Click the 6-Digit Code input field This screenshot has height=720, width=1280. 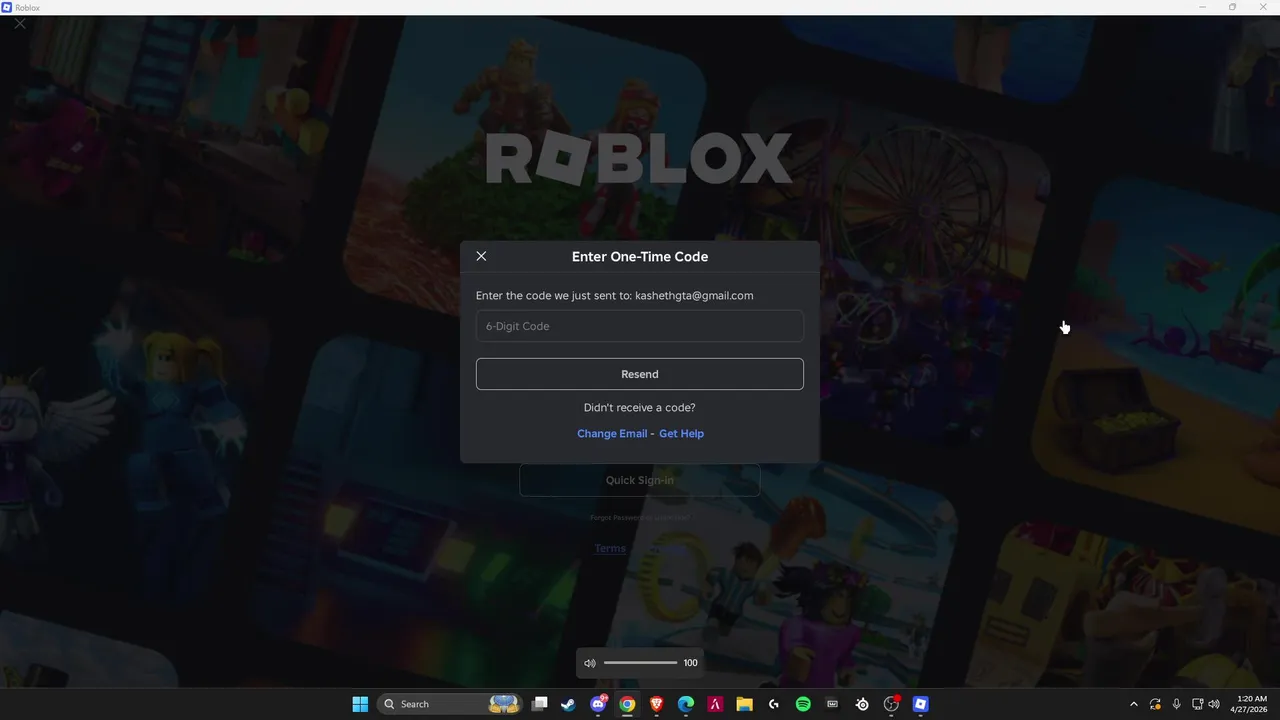pyautogui.click(x=640, y=326)
